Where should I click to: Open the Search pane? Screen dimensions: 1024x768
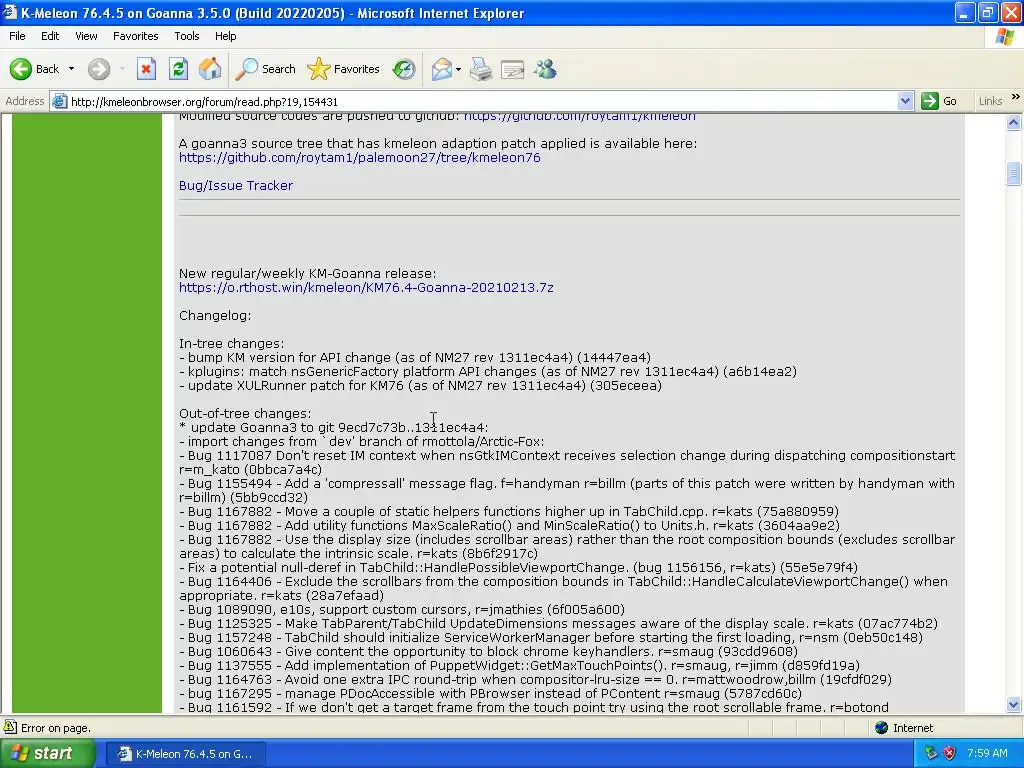point(266,69)
